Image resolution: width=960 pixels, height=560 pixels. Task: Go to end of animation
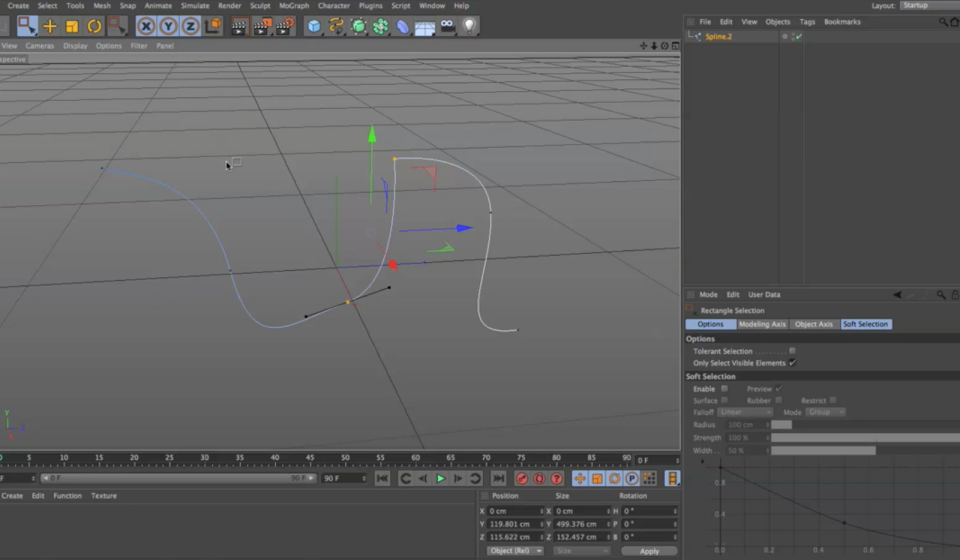pos(498,479)
